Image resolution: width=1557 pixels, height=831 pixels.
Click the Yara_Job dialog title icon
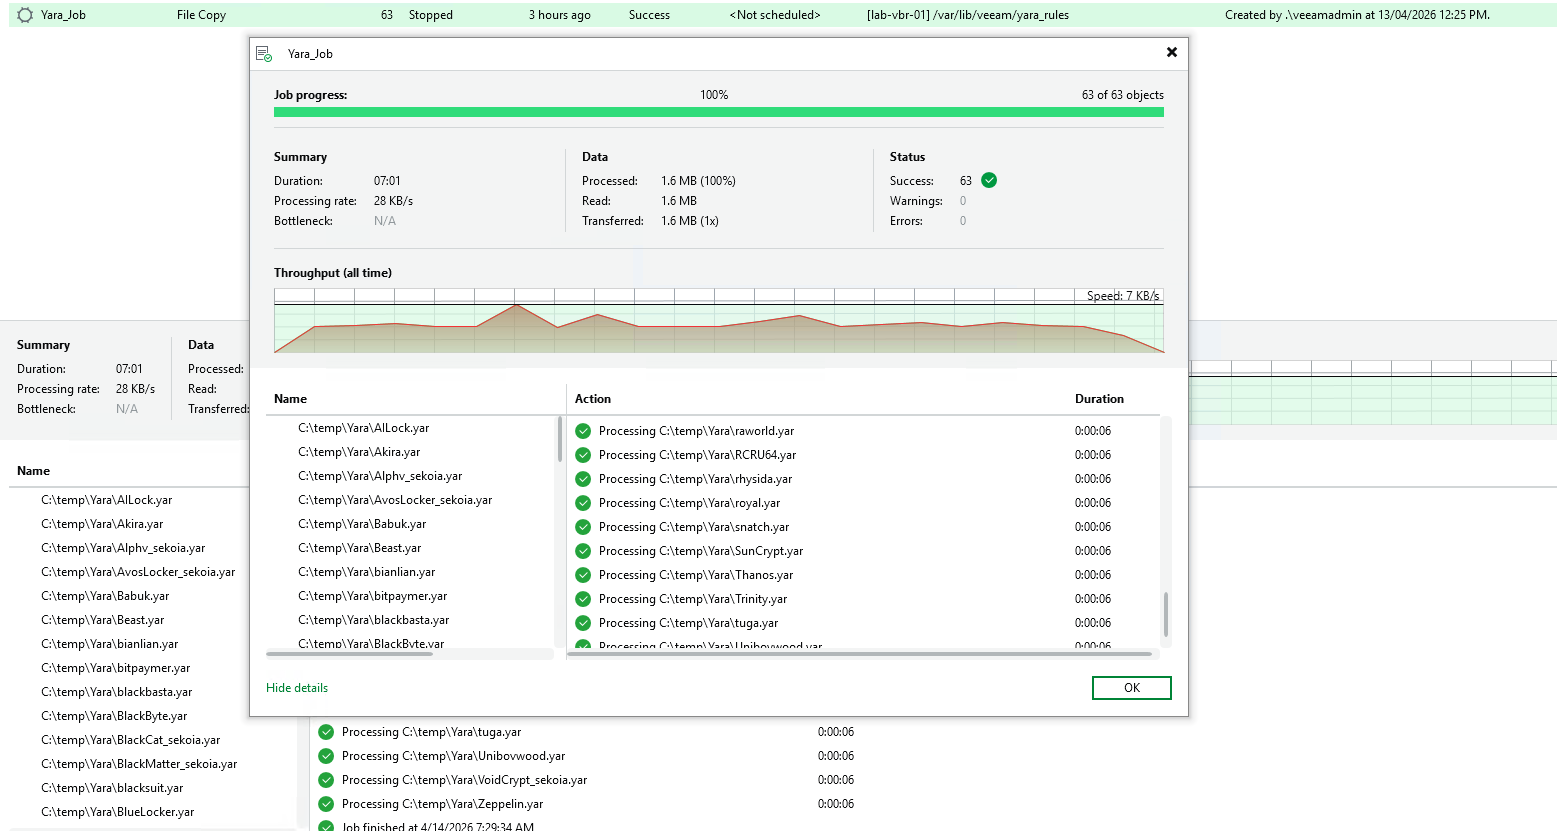click(264, 54)
